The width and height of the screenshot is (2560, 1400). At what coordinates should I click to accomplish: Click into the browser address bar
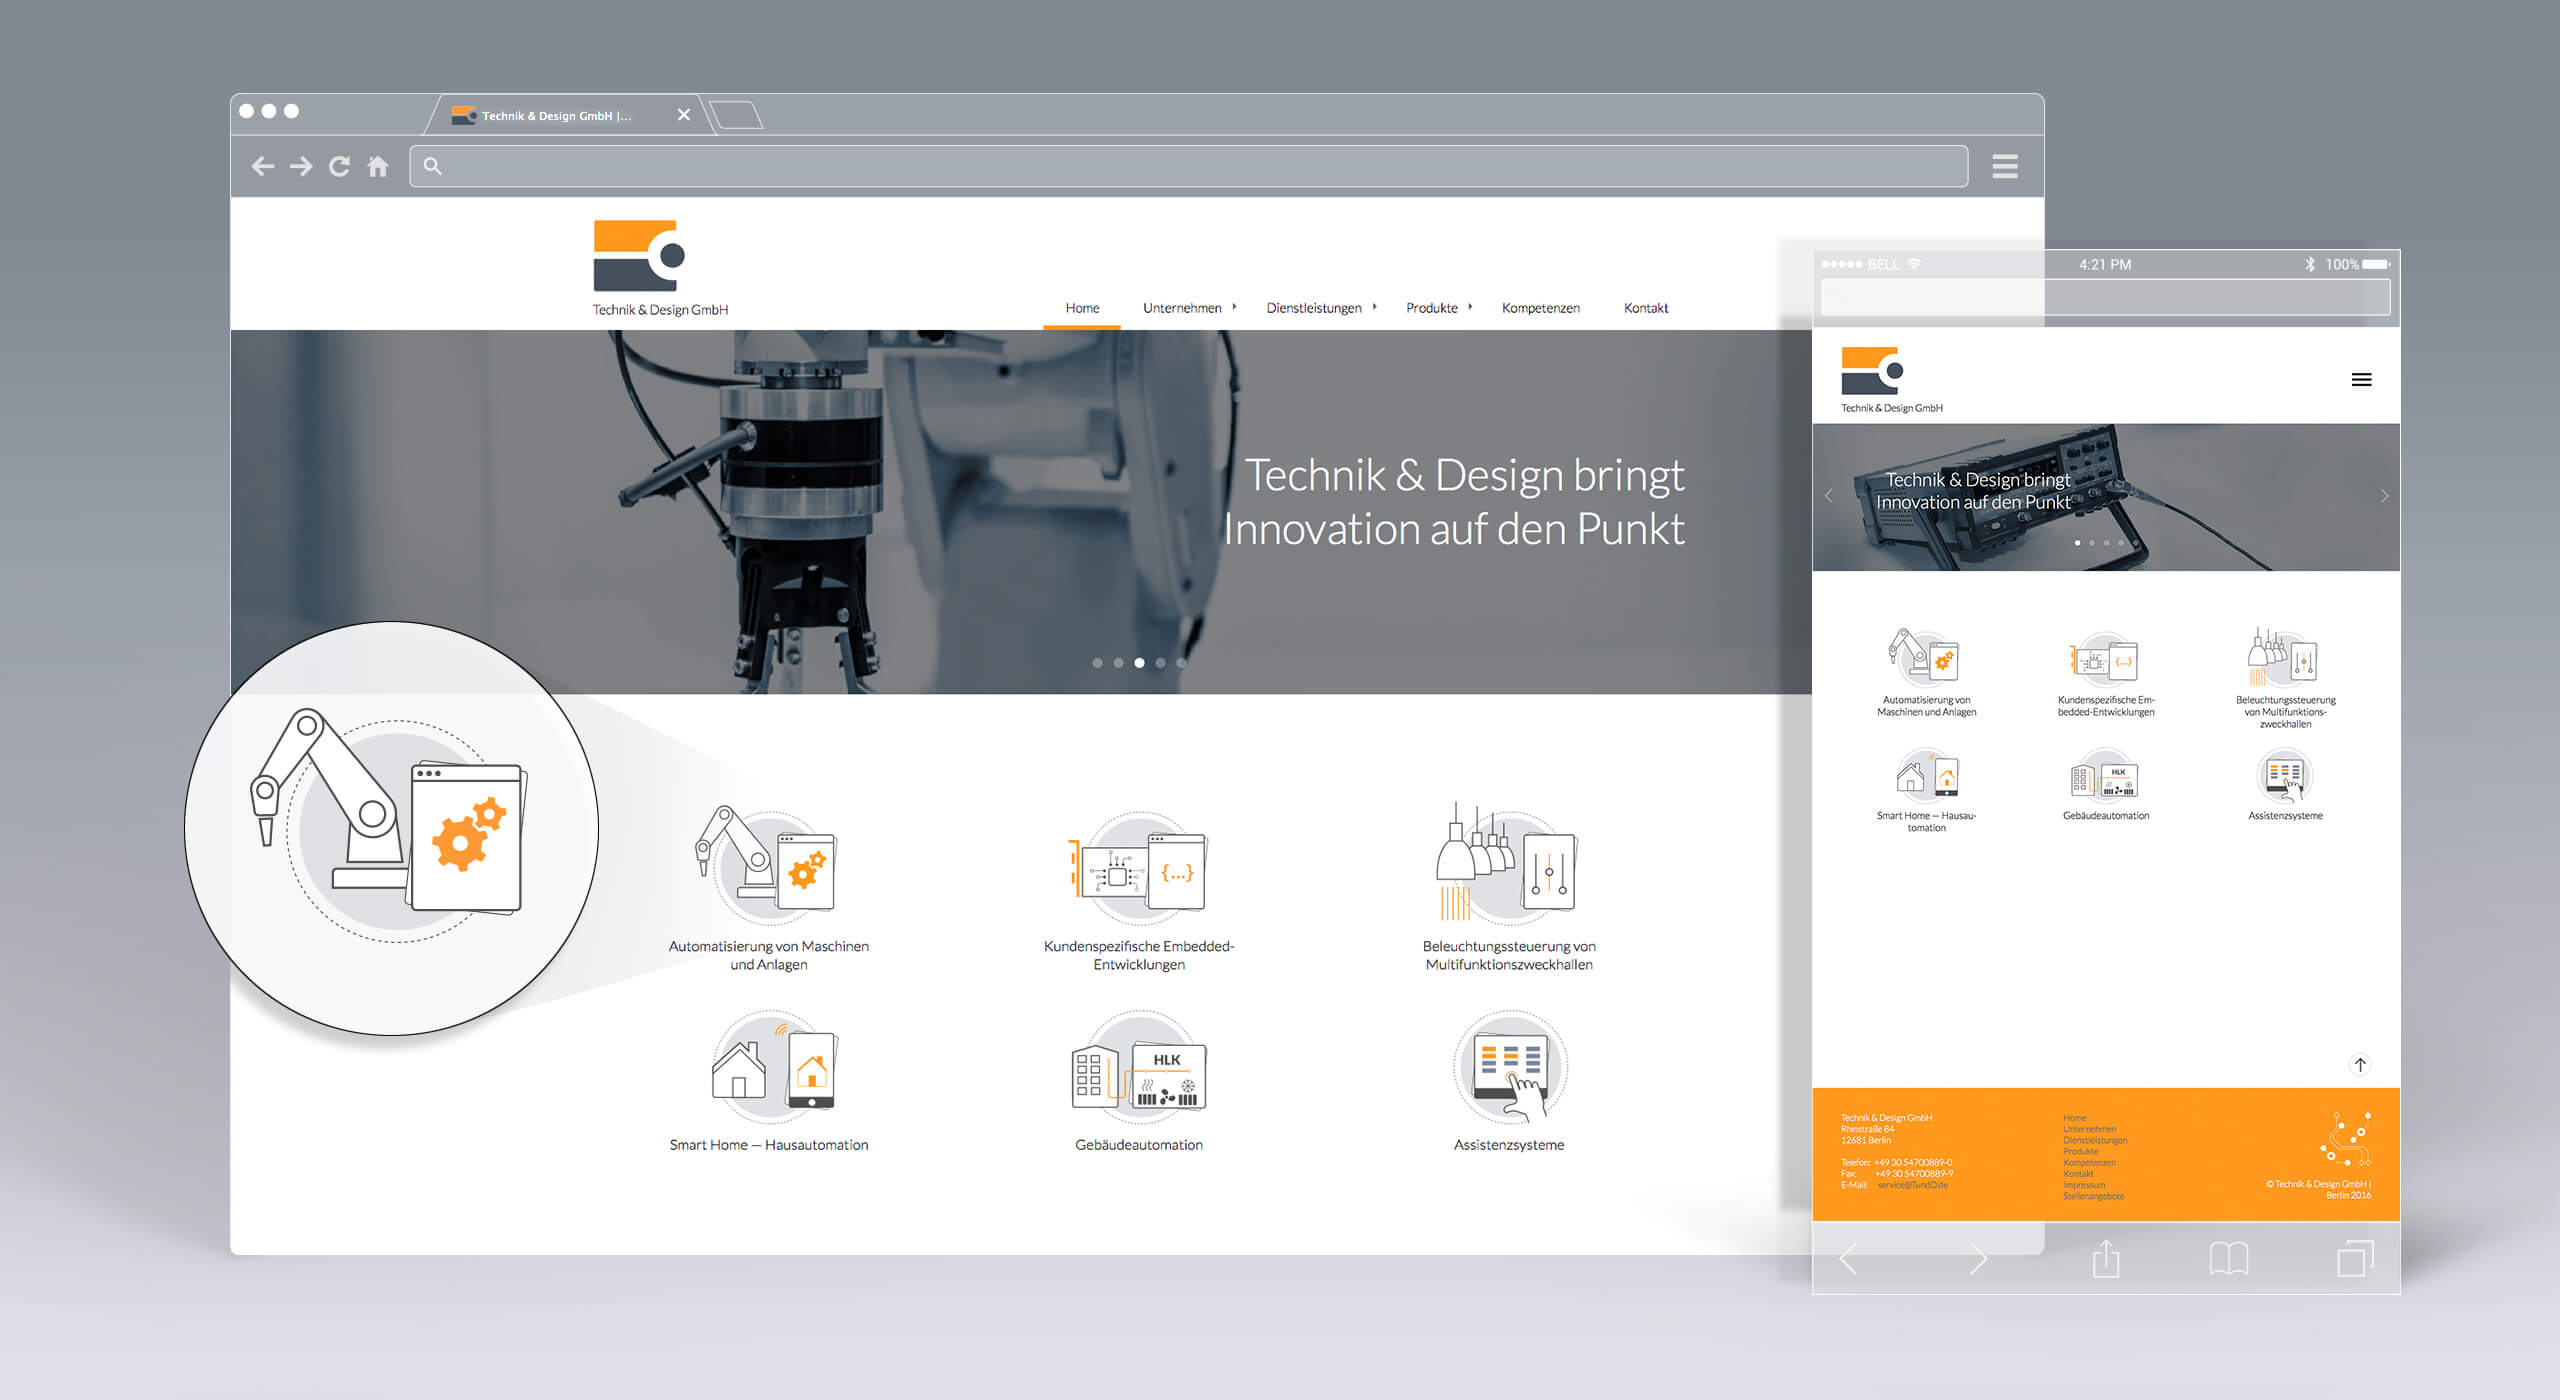pyautogui.click(x=1188, y=166)
